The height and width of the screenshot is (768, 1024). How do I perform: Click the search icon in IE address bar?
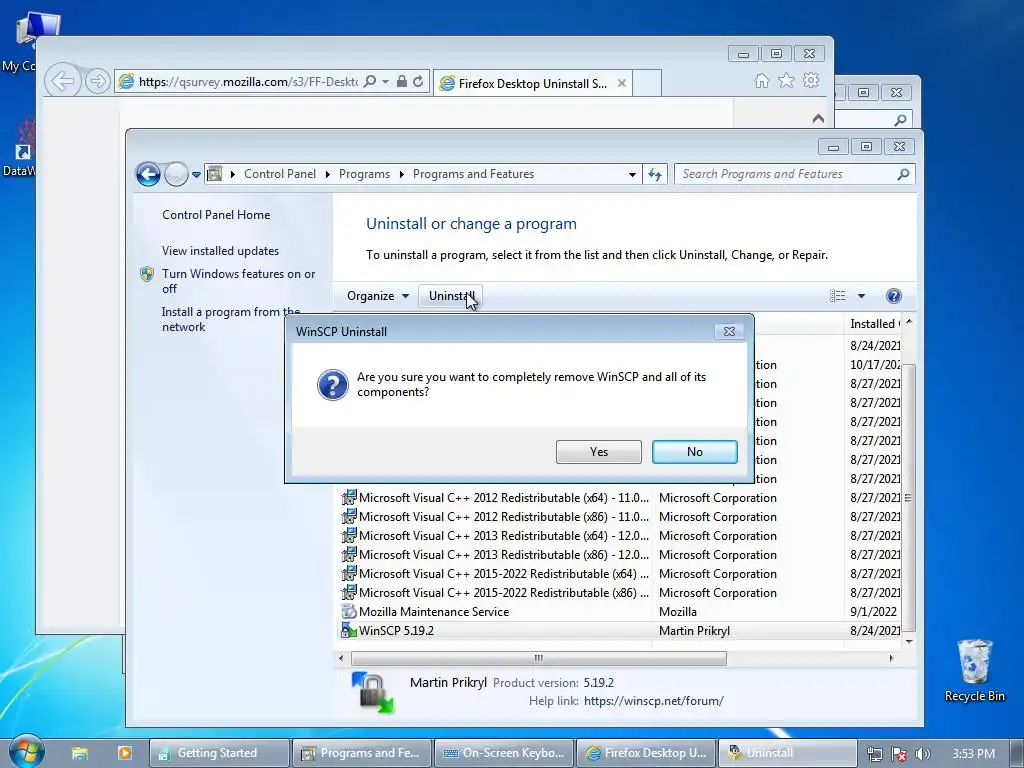coord(370,81)
